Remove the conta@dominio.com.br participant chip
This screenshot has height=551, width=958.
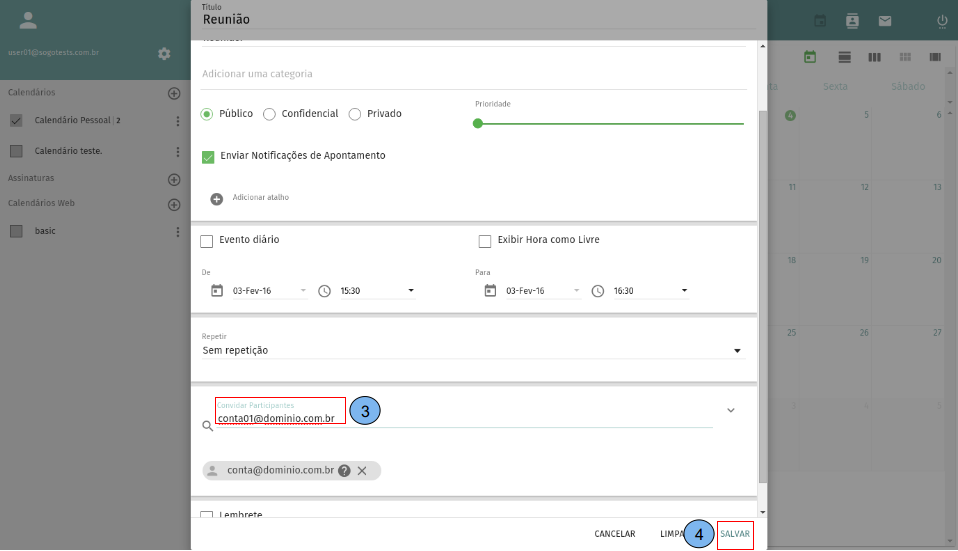[x=362, y=471]
